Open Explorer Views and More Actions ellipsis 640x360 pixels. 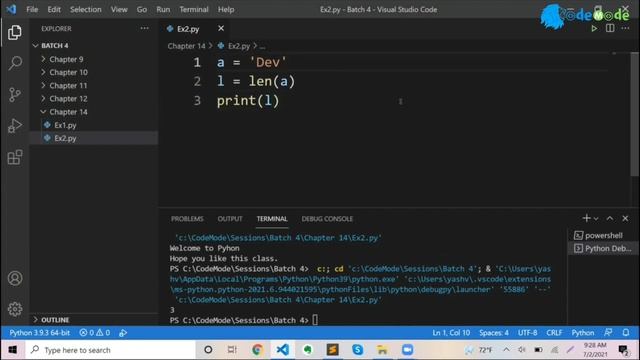[144, 28]
